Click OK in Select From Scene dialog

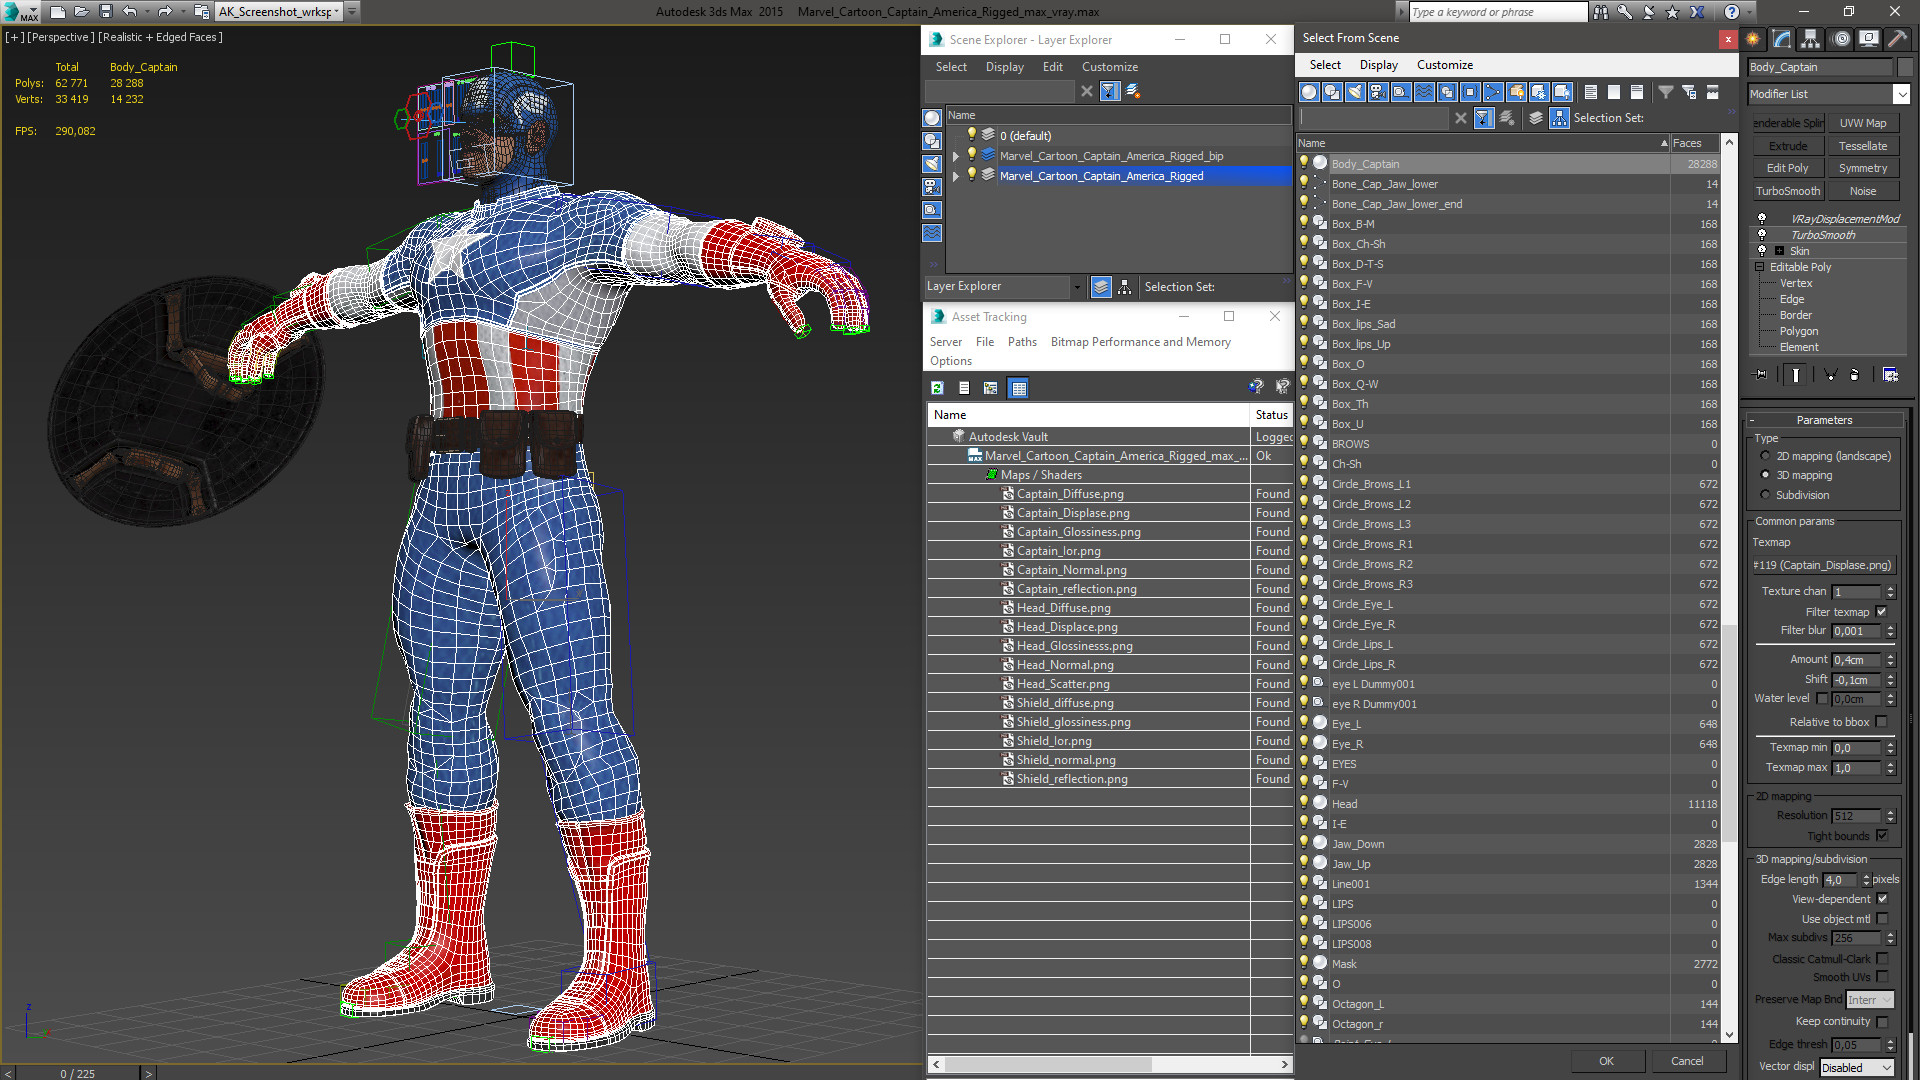(x=1606, y=1061)
